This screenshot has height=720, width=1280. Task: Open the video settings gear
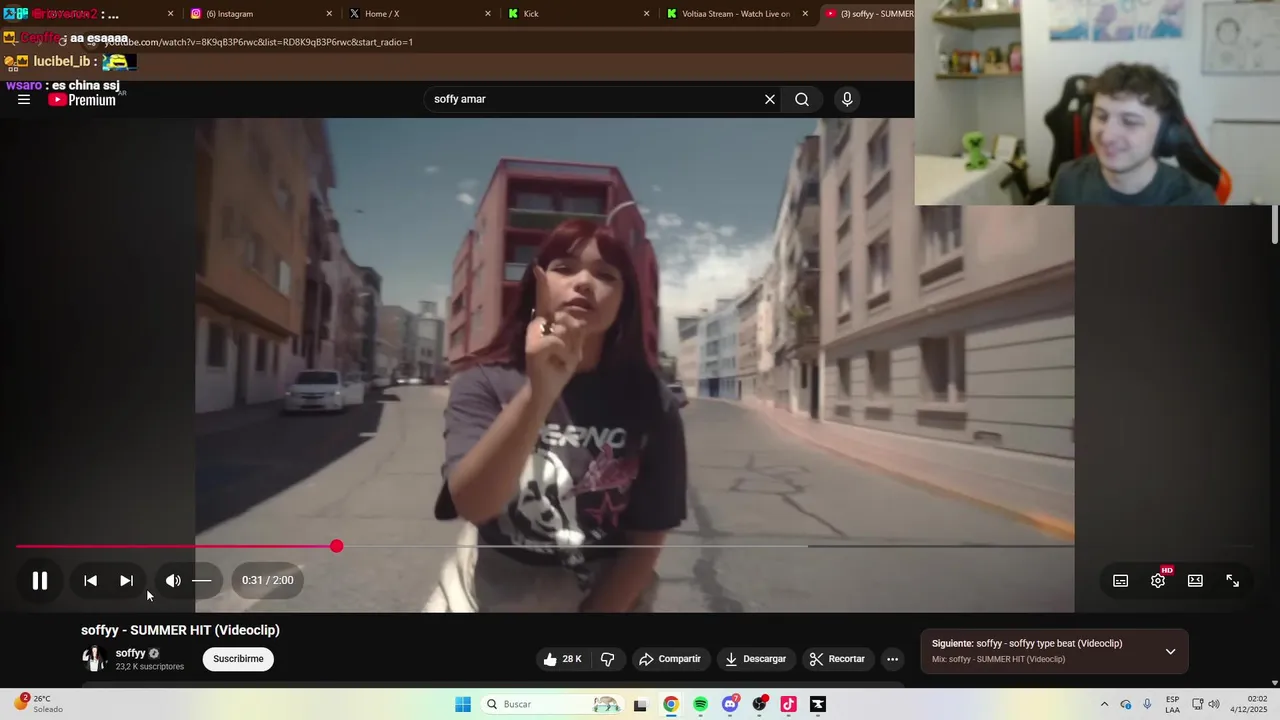(1158, 581)
